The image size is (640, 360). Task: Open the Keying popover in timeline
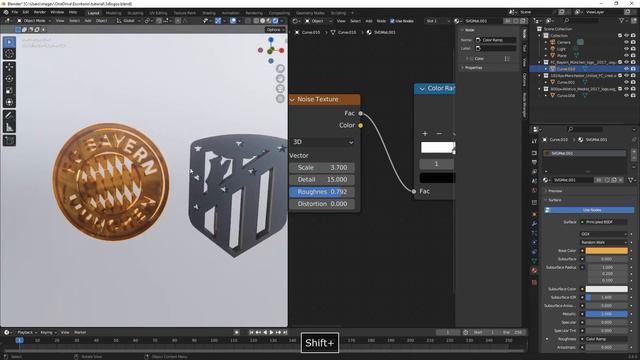coord(48,332)
